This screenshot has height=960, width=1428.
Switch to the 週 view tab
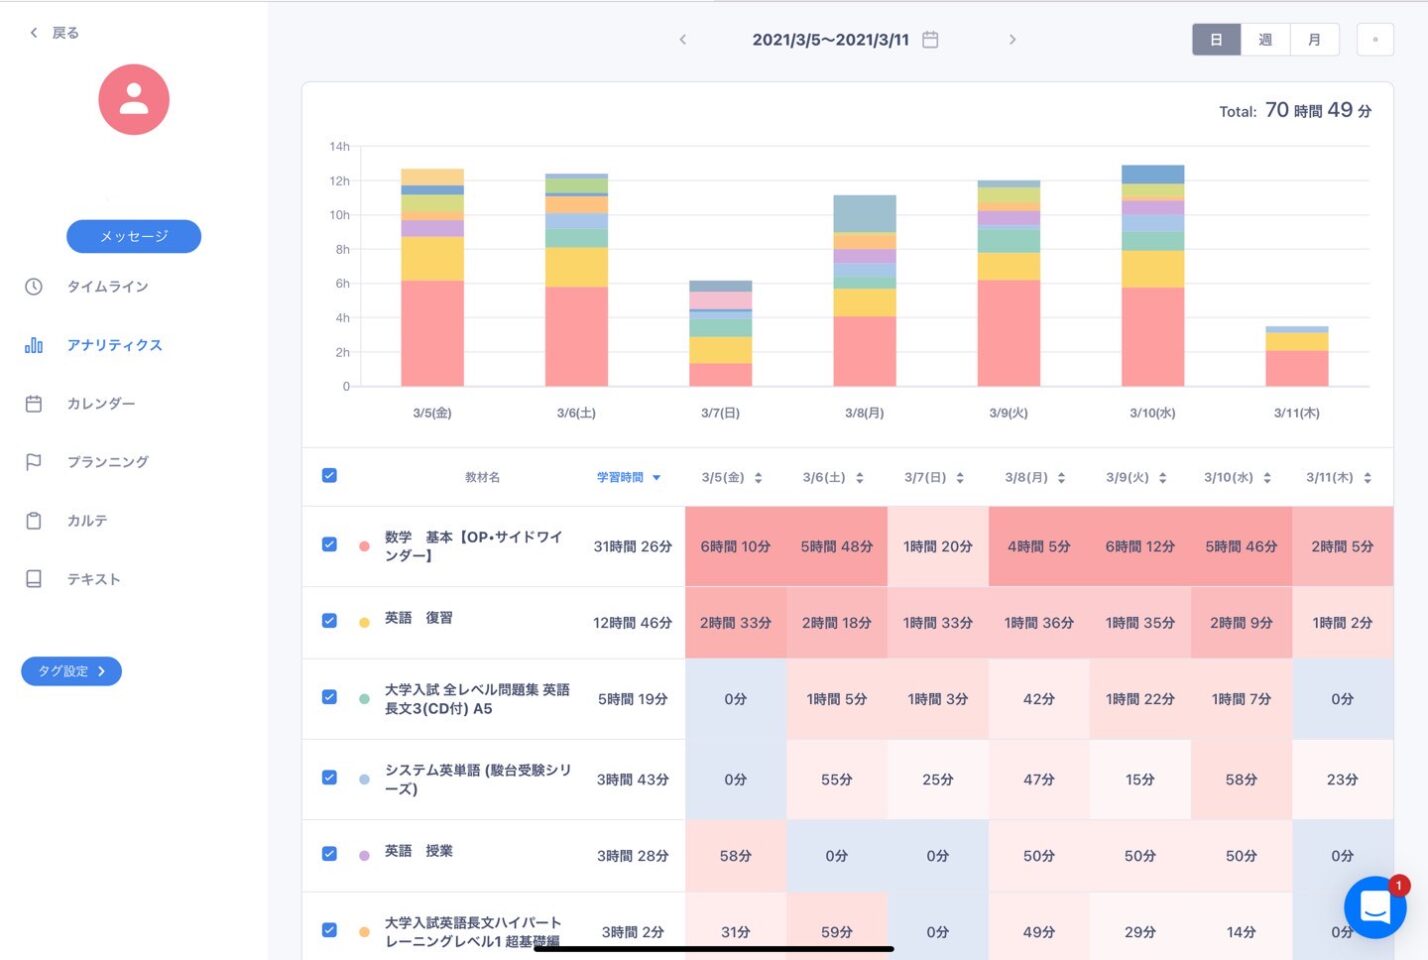[1265, 40]
